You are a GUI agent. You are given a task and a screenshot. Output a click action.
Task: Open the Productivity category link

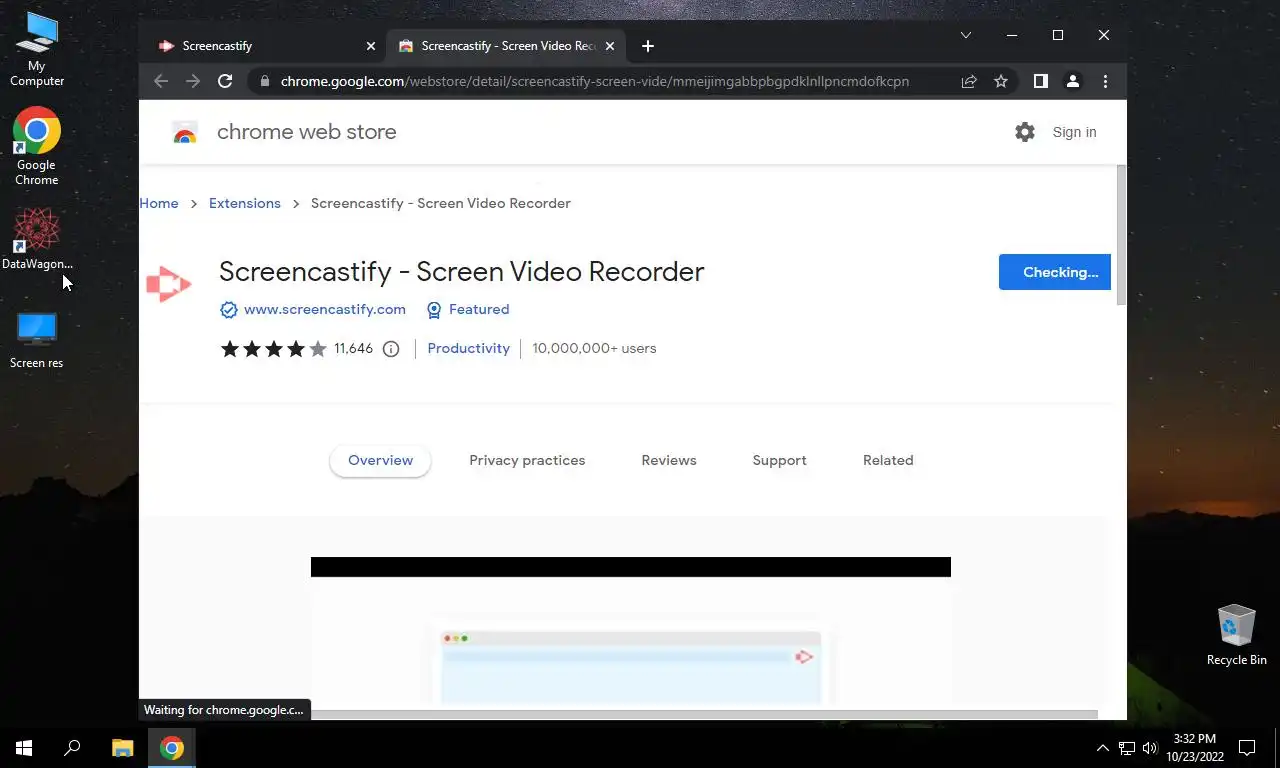point(468,349)
